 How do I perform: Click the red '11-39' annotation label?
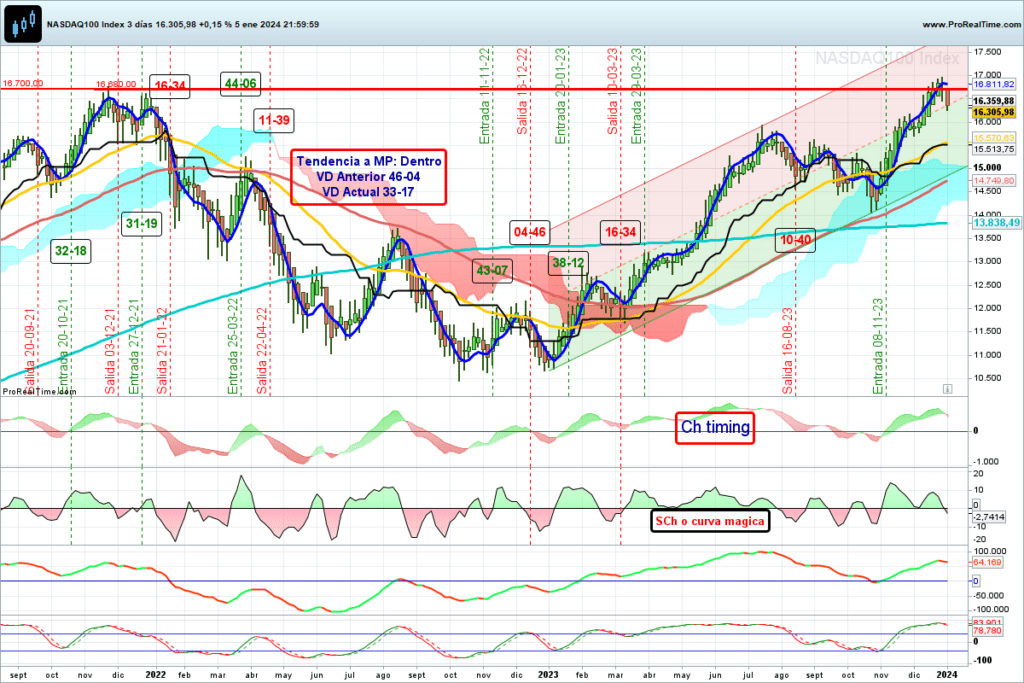point(274,120)
